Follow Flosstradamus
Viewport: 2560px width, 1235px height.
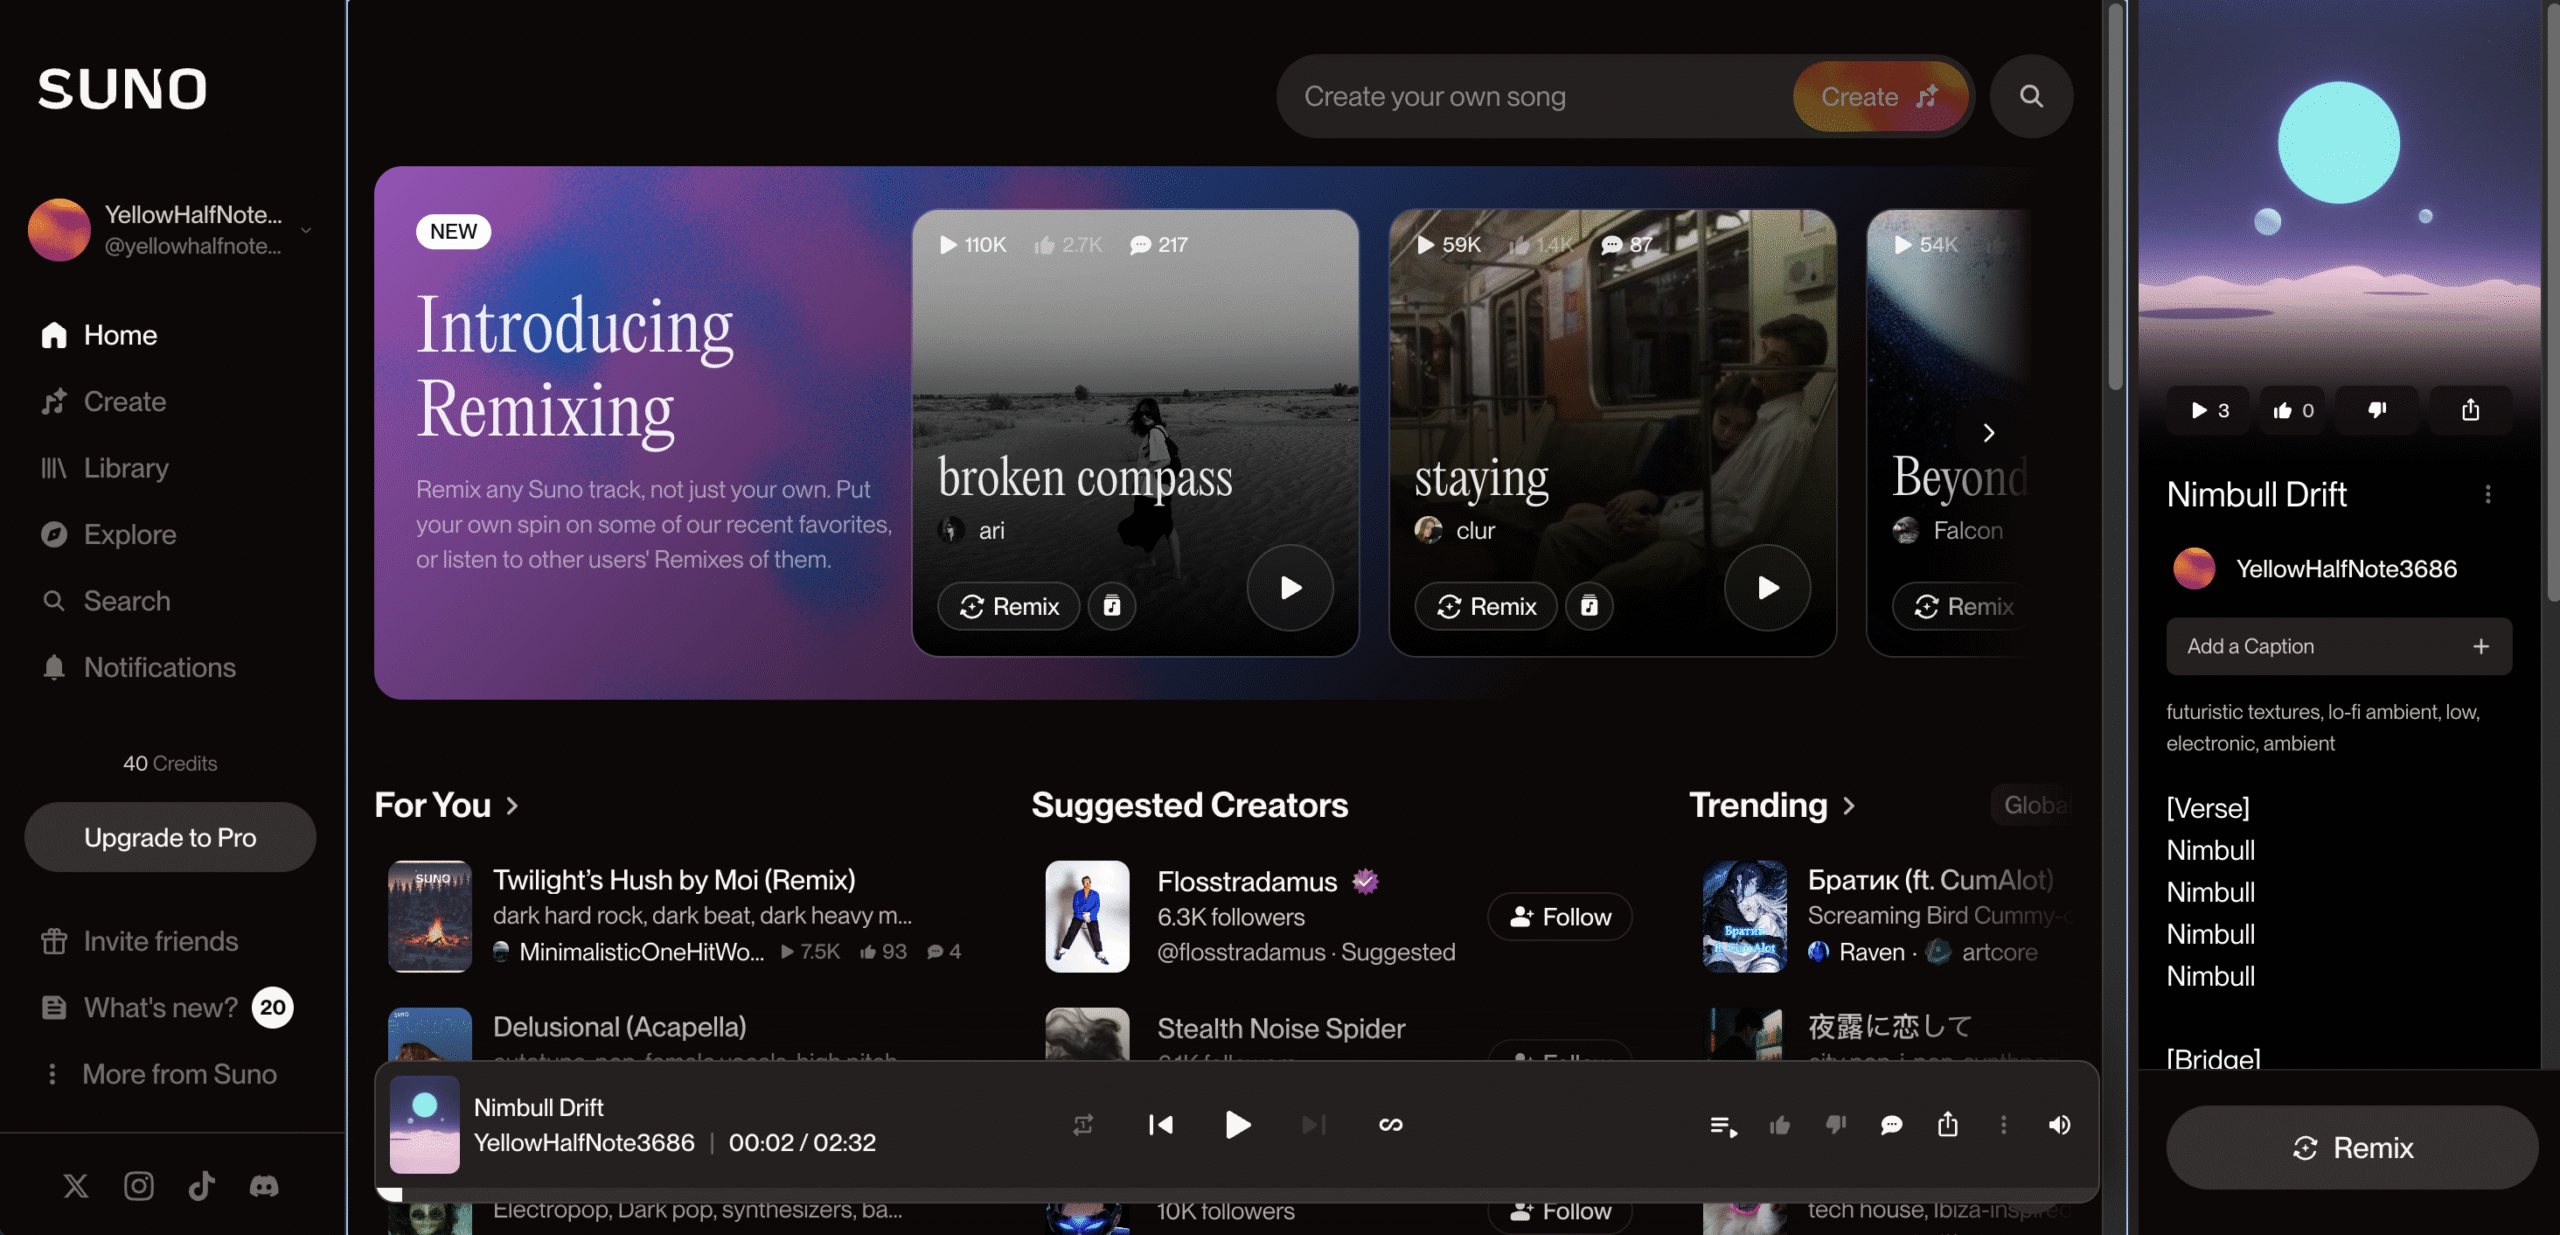pyautogui.click(x=1560, y=917)
